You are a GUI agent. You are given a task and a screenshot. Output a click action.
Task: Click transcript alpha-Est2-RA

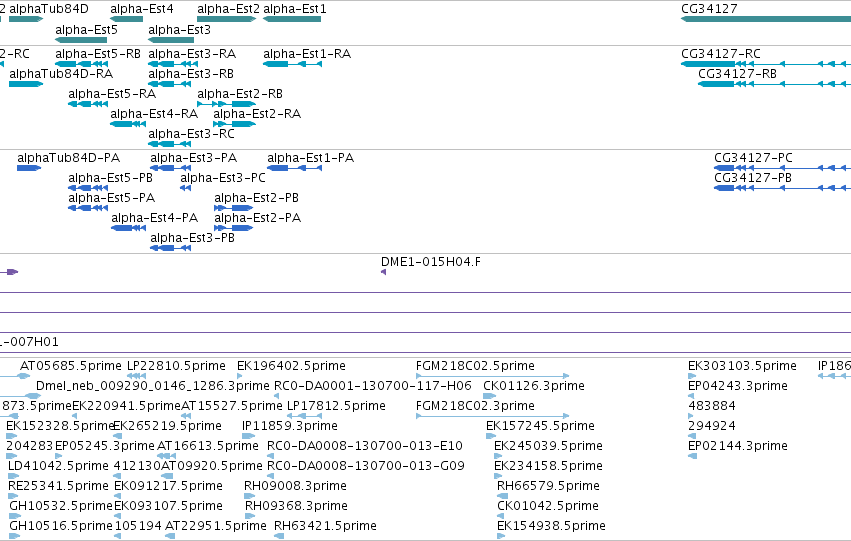click(x=234, y=124)
